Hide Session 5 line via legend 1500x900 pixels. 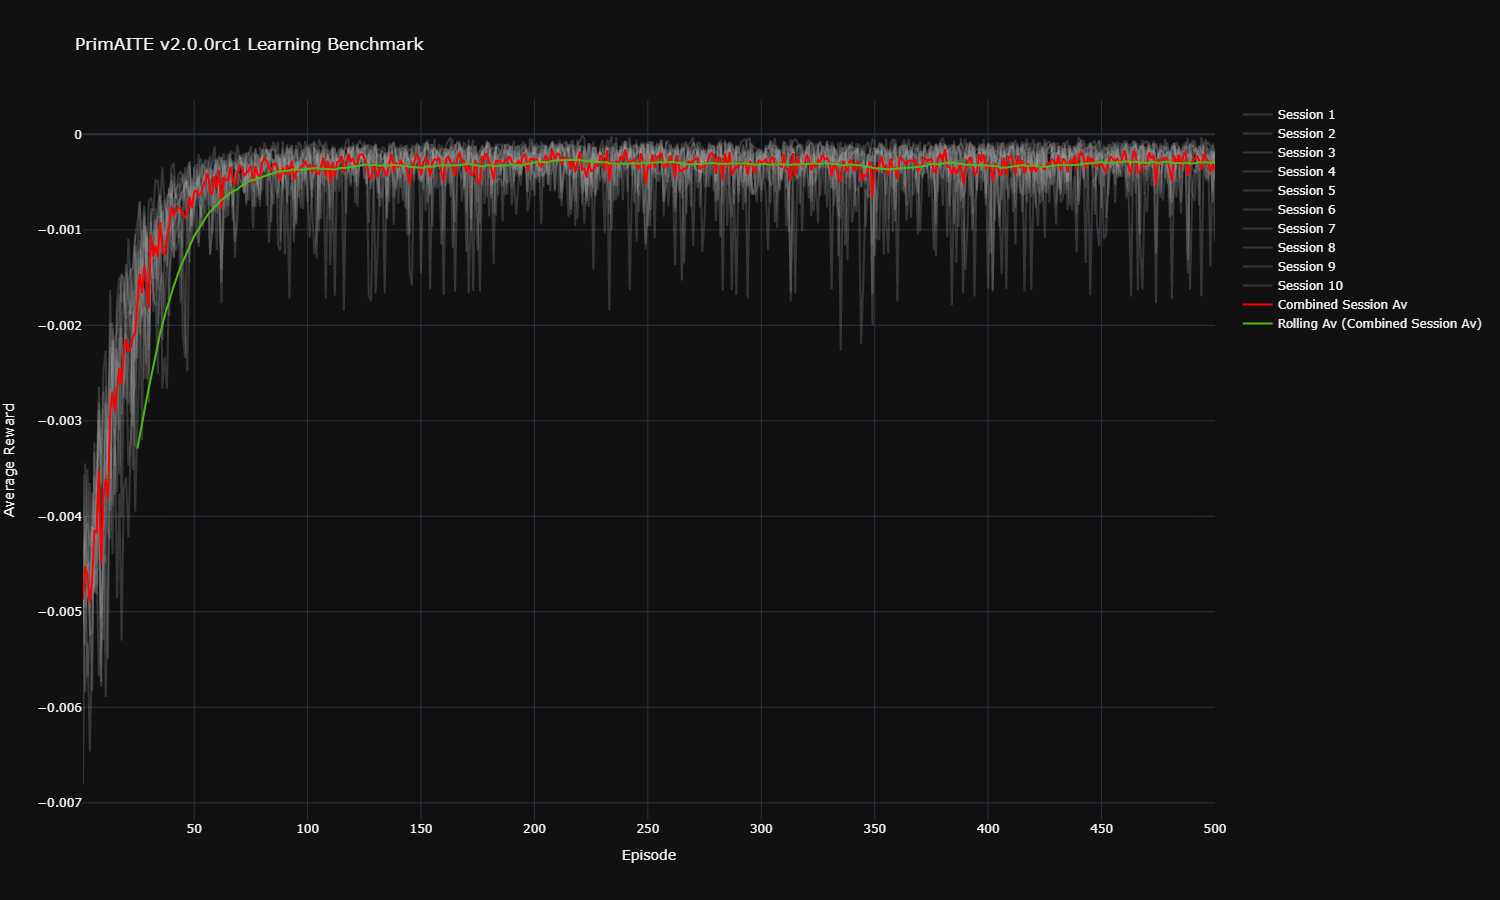(1305, 191)
